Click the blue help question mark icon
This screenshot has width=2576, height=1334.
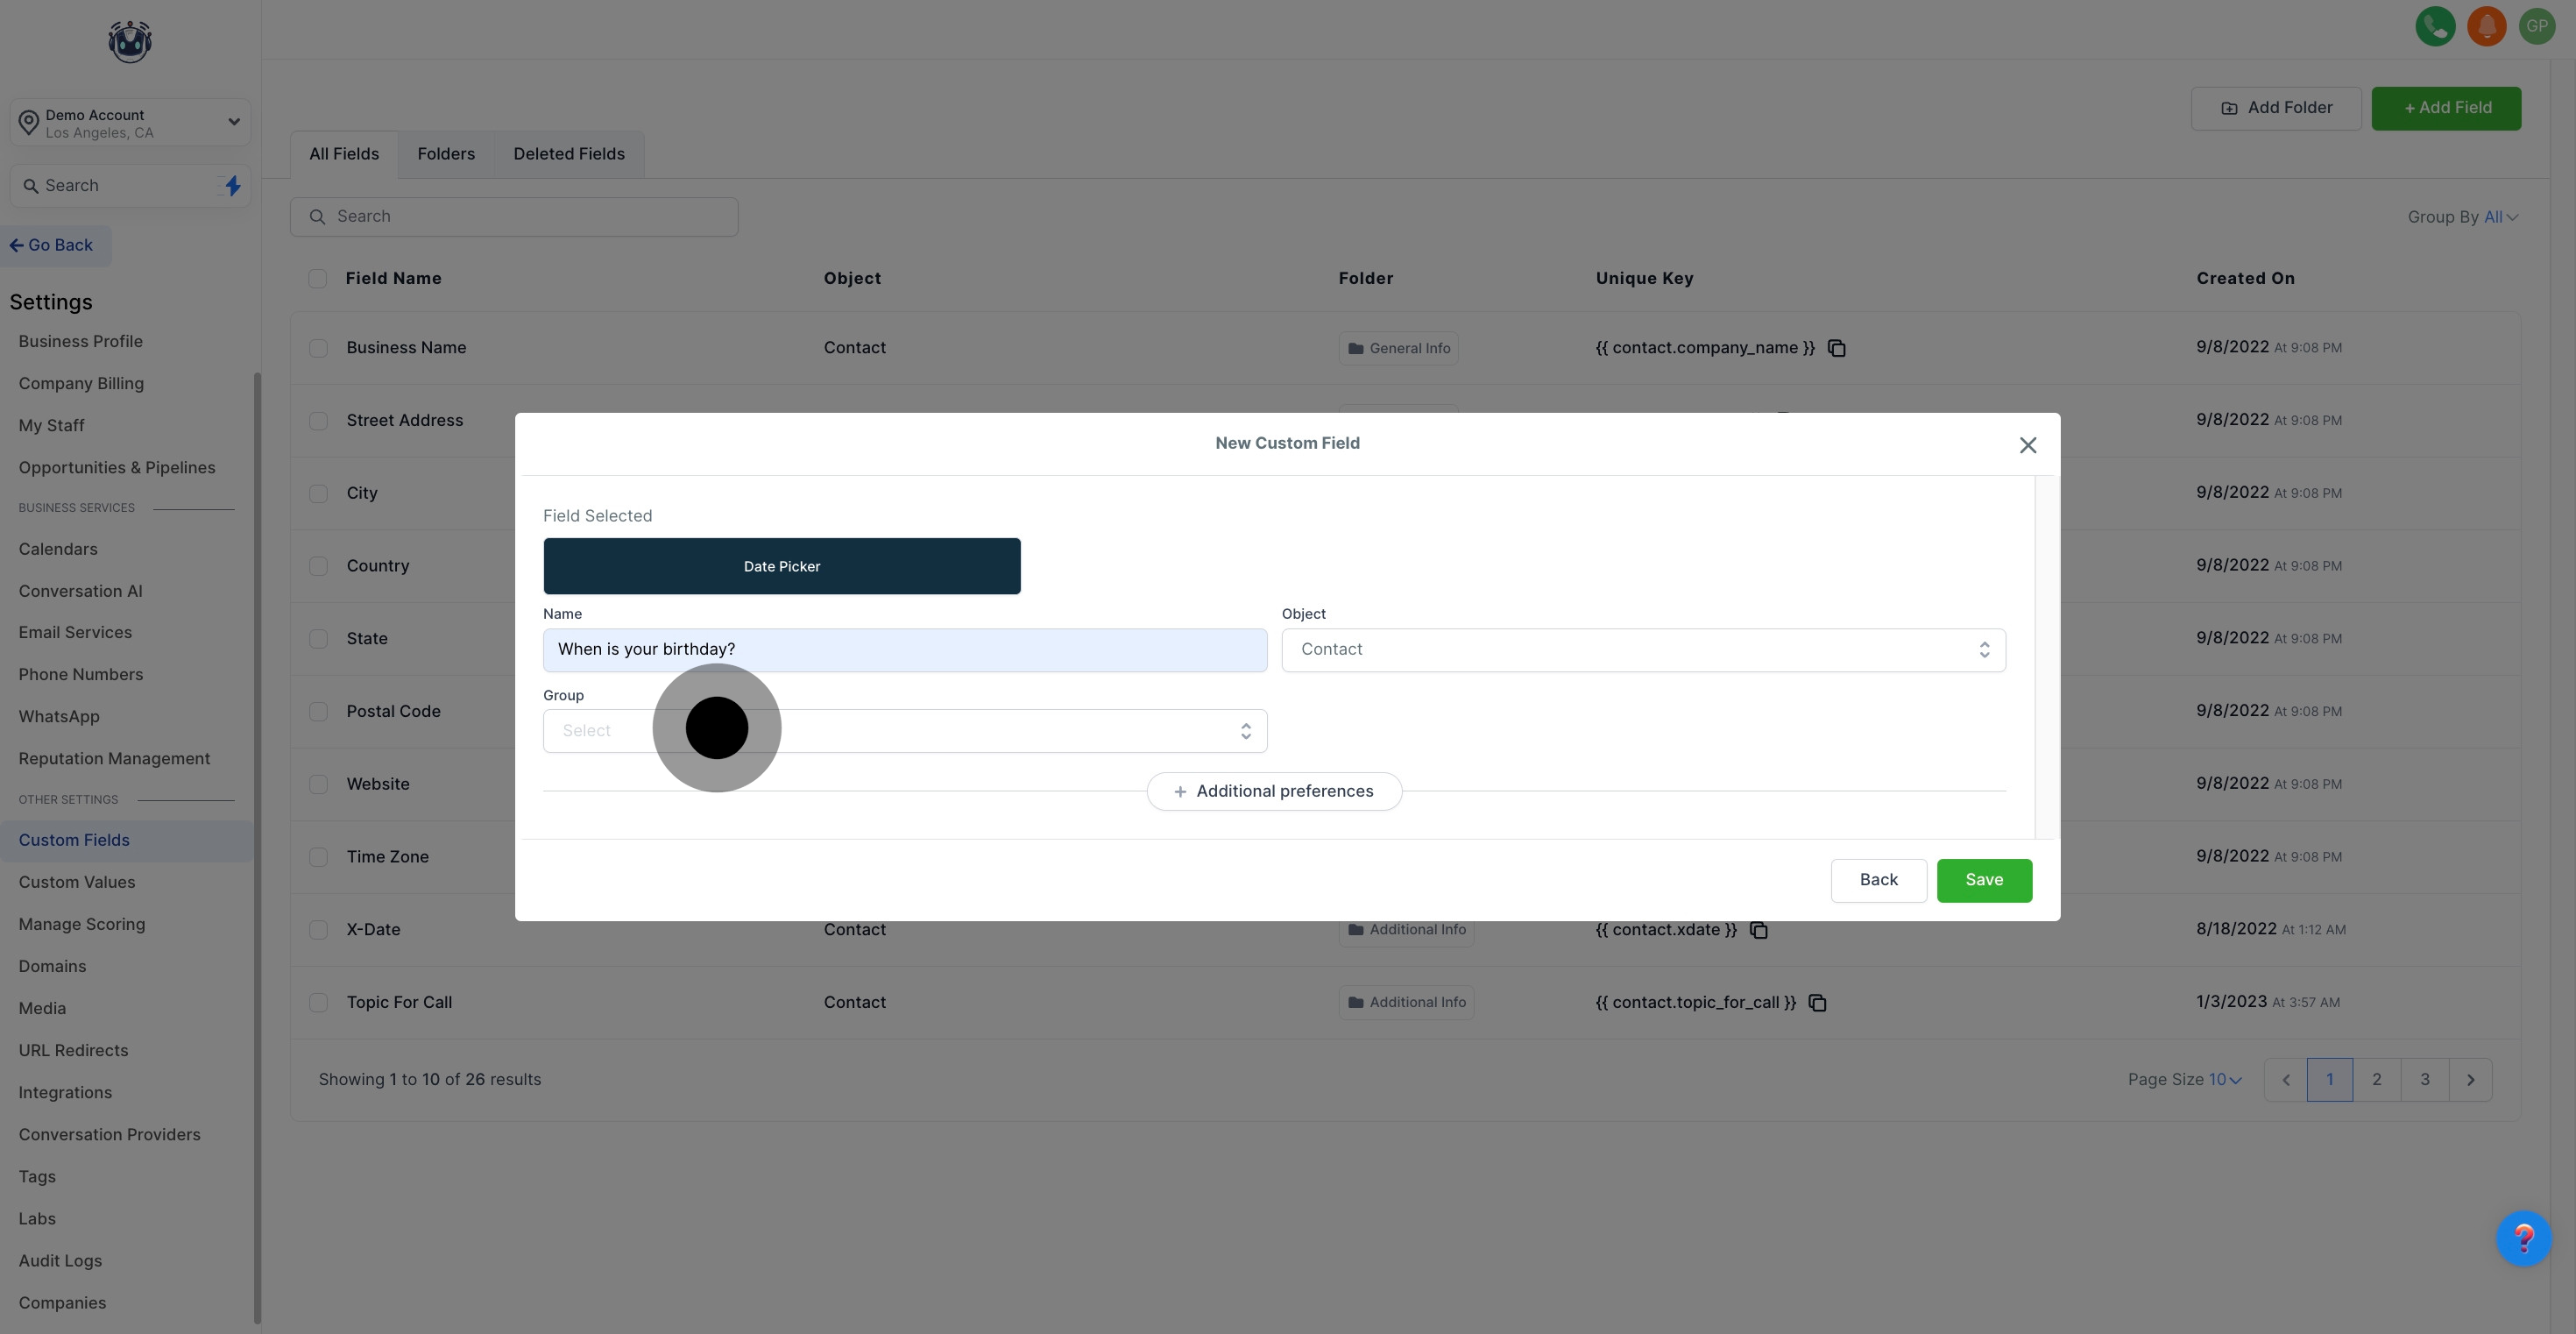(2523, 1239)
